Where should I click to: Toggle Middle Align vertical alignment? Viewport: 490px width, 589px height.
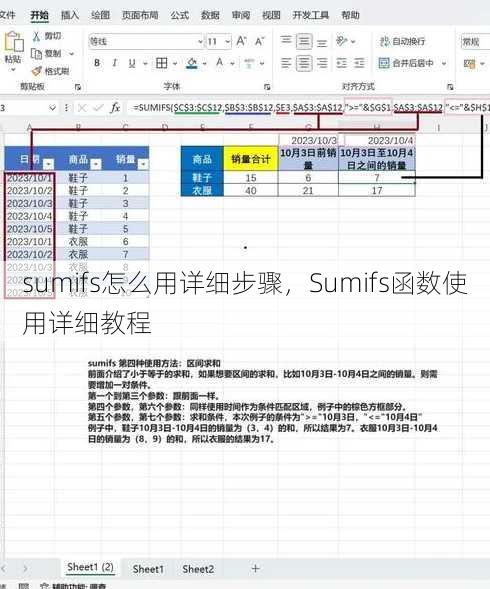[304, 41]
